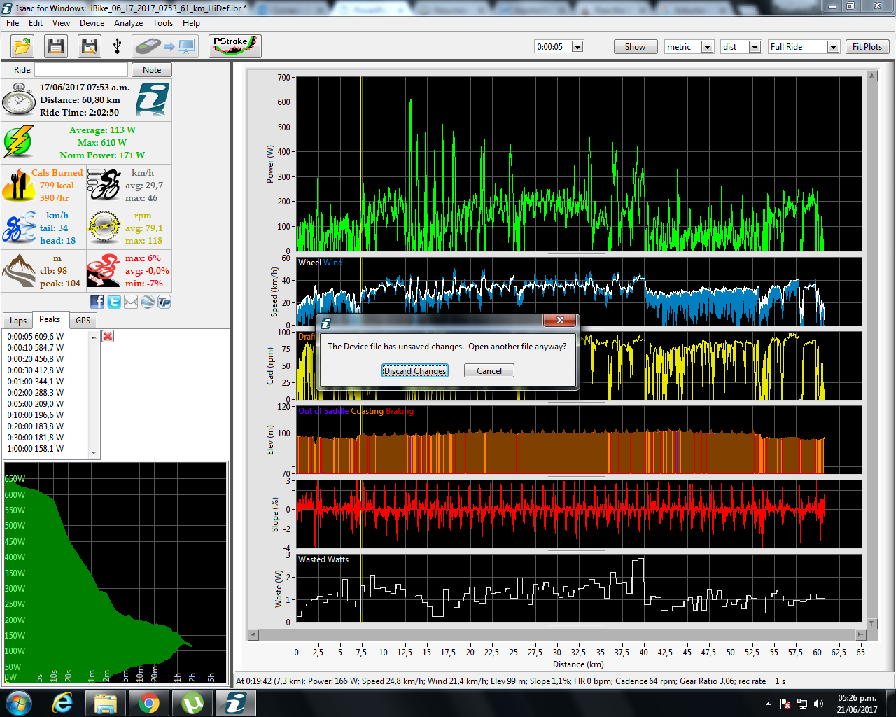Click the USB connection icon

coord(118,46)
